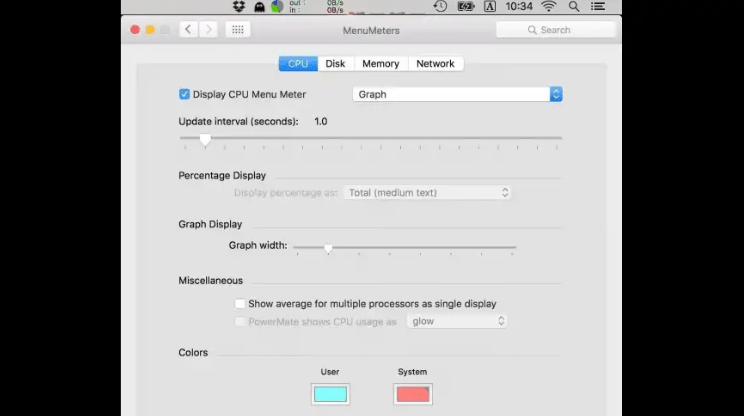
Task: Show all preferences grid button
Action: [x=238, y=29]
